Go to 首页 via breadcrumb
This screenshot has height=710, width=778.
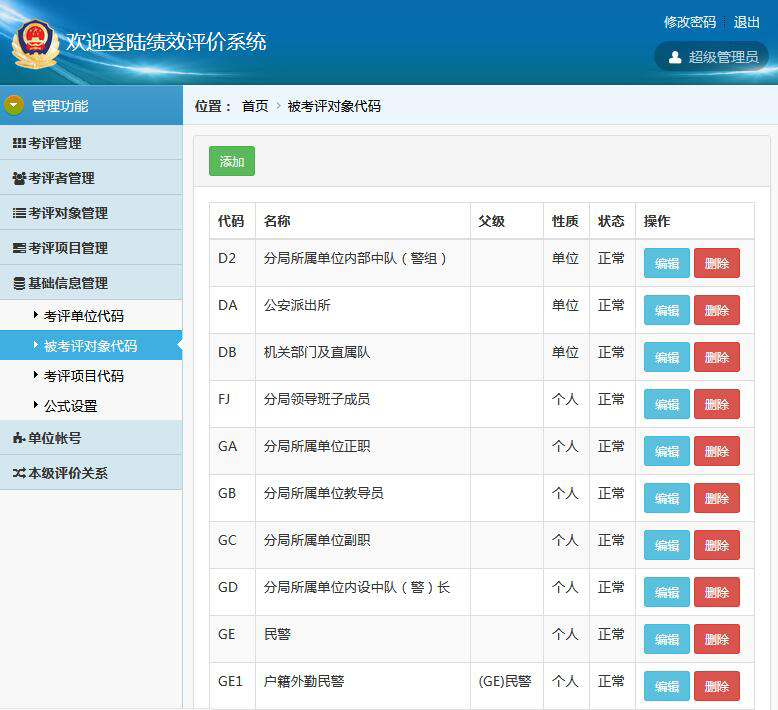[x=255, y=106]
